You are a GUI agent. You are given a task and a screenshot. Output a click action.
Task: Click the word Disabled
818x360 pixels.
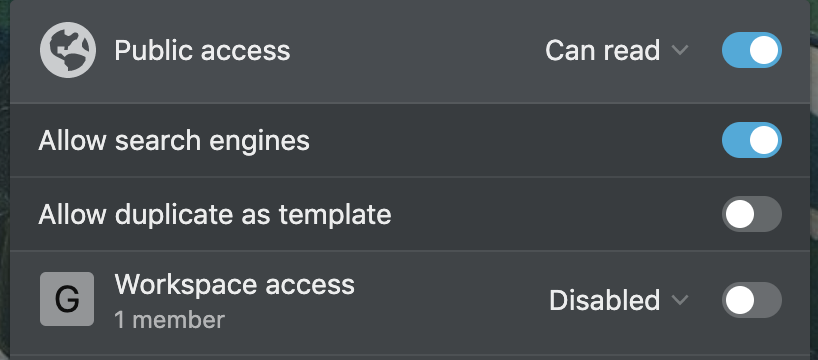[x=605, y=301]
